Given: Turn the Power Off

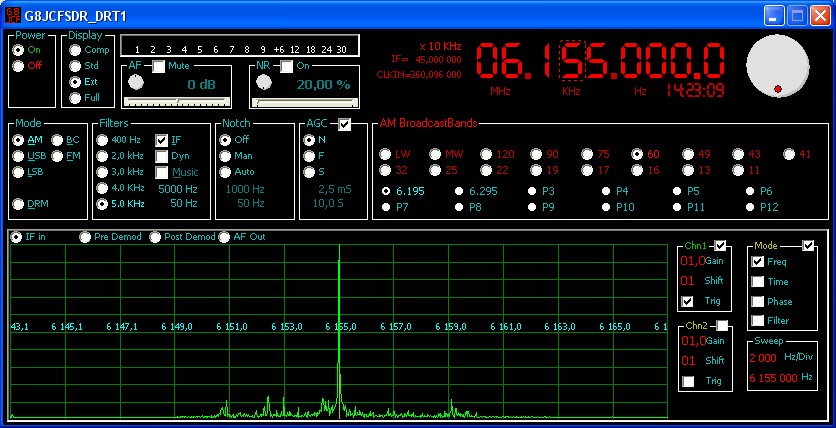Looking at the screenshot, I should (17, 65).
